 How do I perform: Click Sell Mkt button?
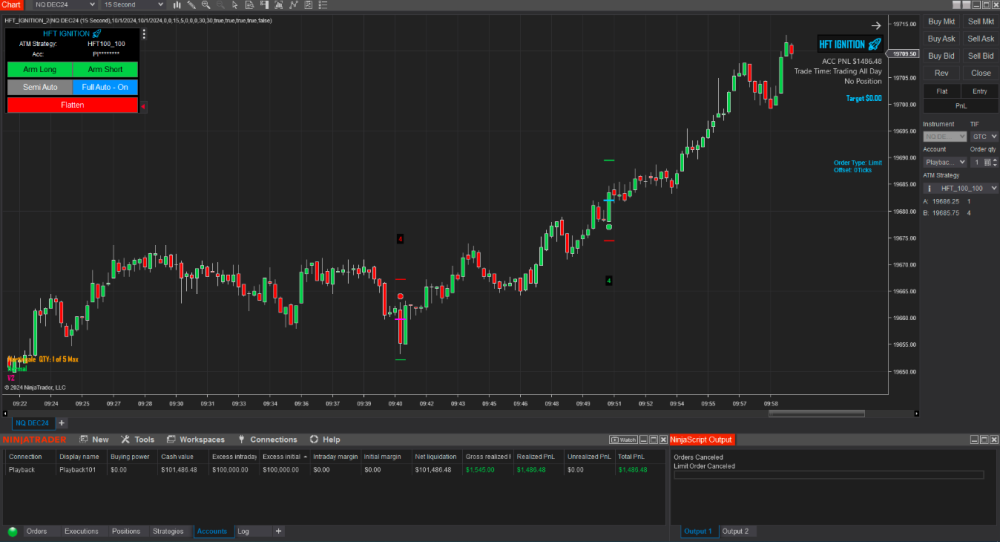click(x=981, y=22)
